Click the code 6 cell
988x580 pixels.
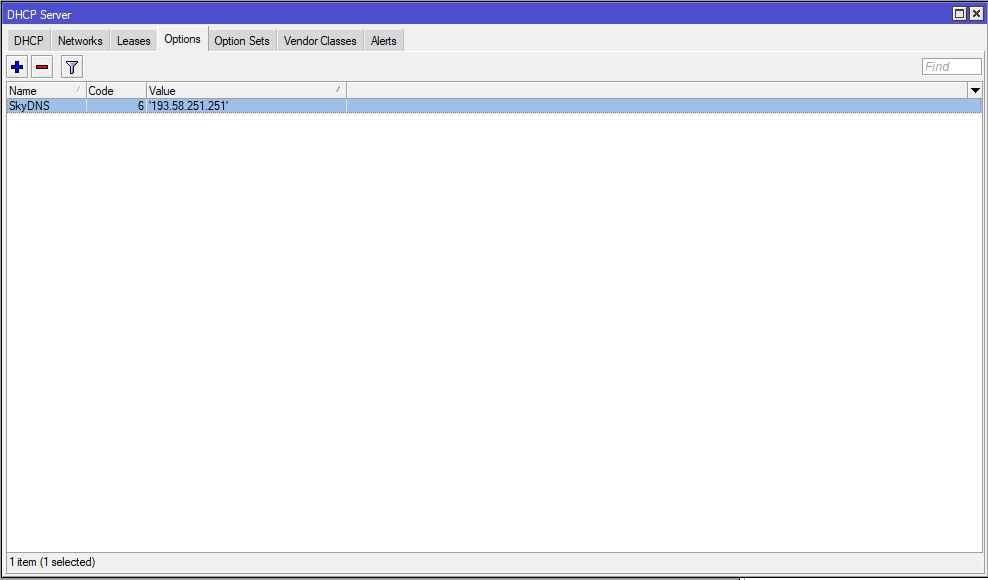tap(116, 106)
